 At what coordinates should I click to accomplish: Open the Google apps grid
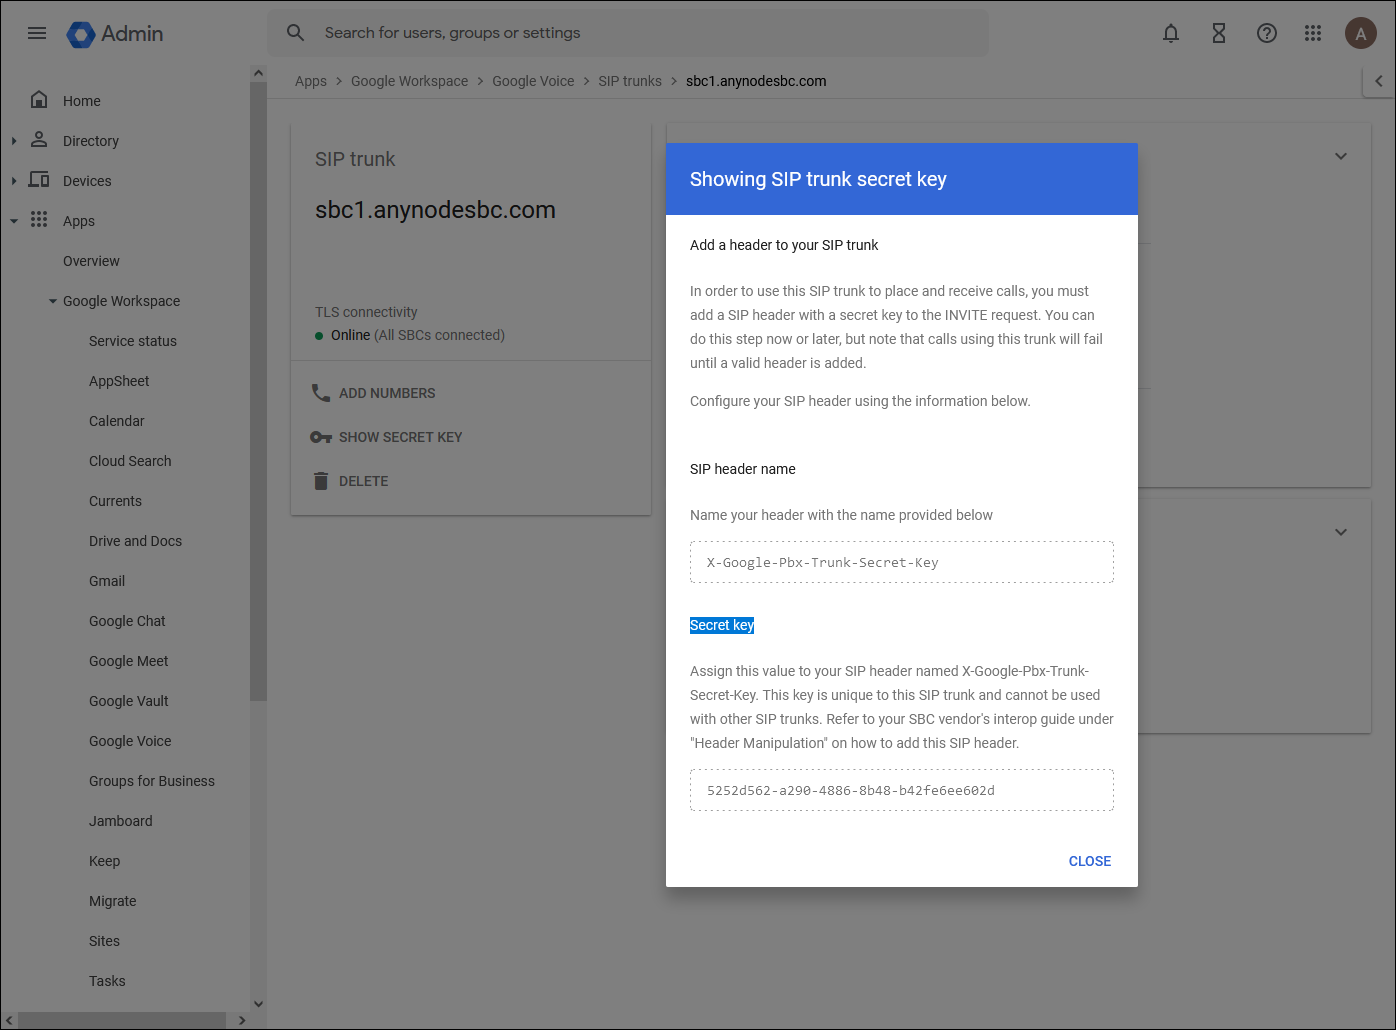coord(1313,33)
